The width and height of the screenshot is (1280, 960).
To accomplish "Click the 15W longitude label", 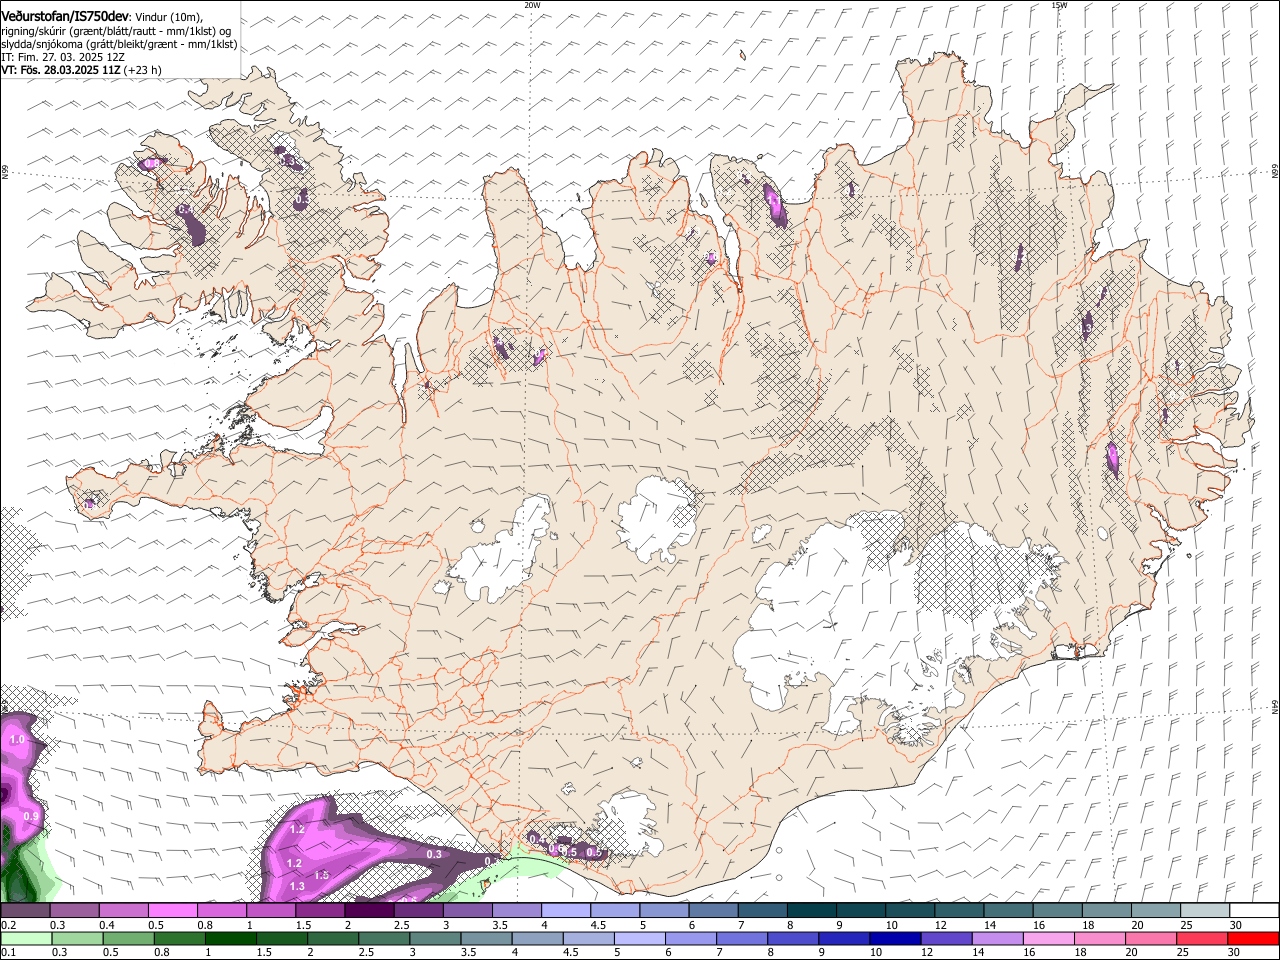I will point(1059,5).
